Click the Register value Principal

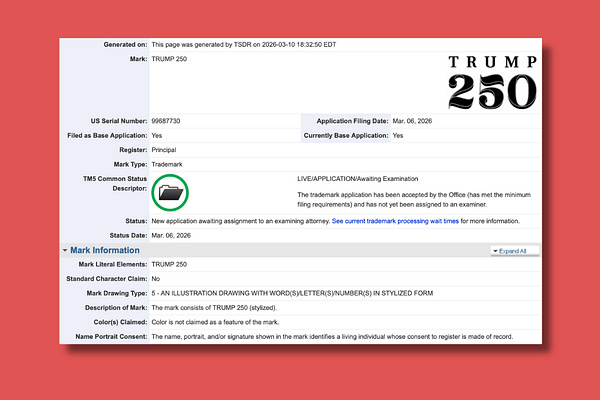coord(164,150)
